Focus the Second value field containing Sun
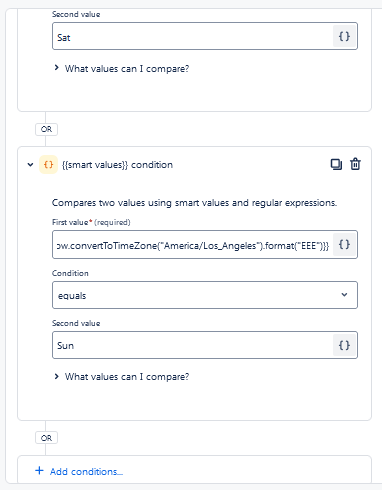This screenshot has width=382, height=490. click(192, 345)
